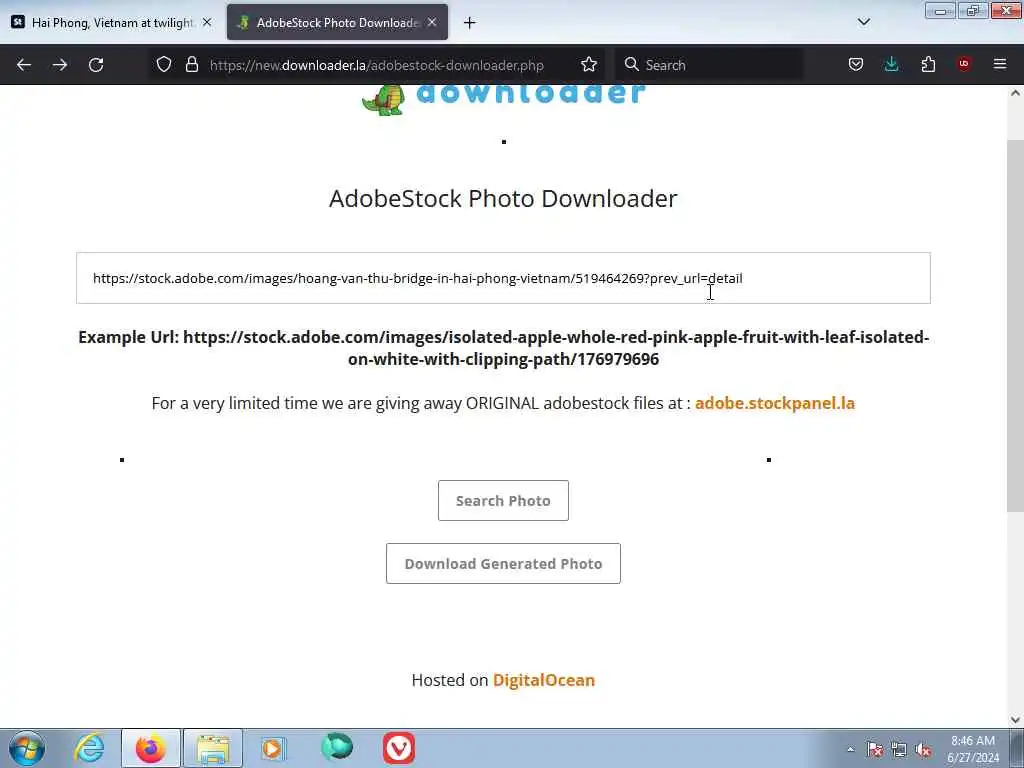Viewport: 1024px width, 768px height.
Task: Click the page vertical scrollbar thumb
Action: (x=1015, y=325)
